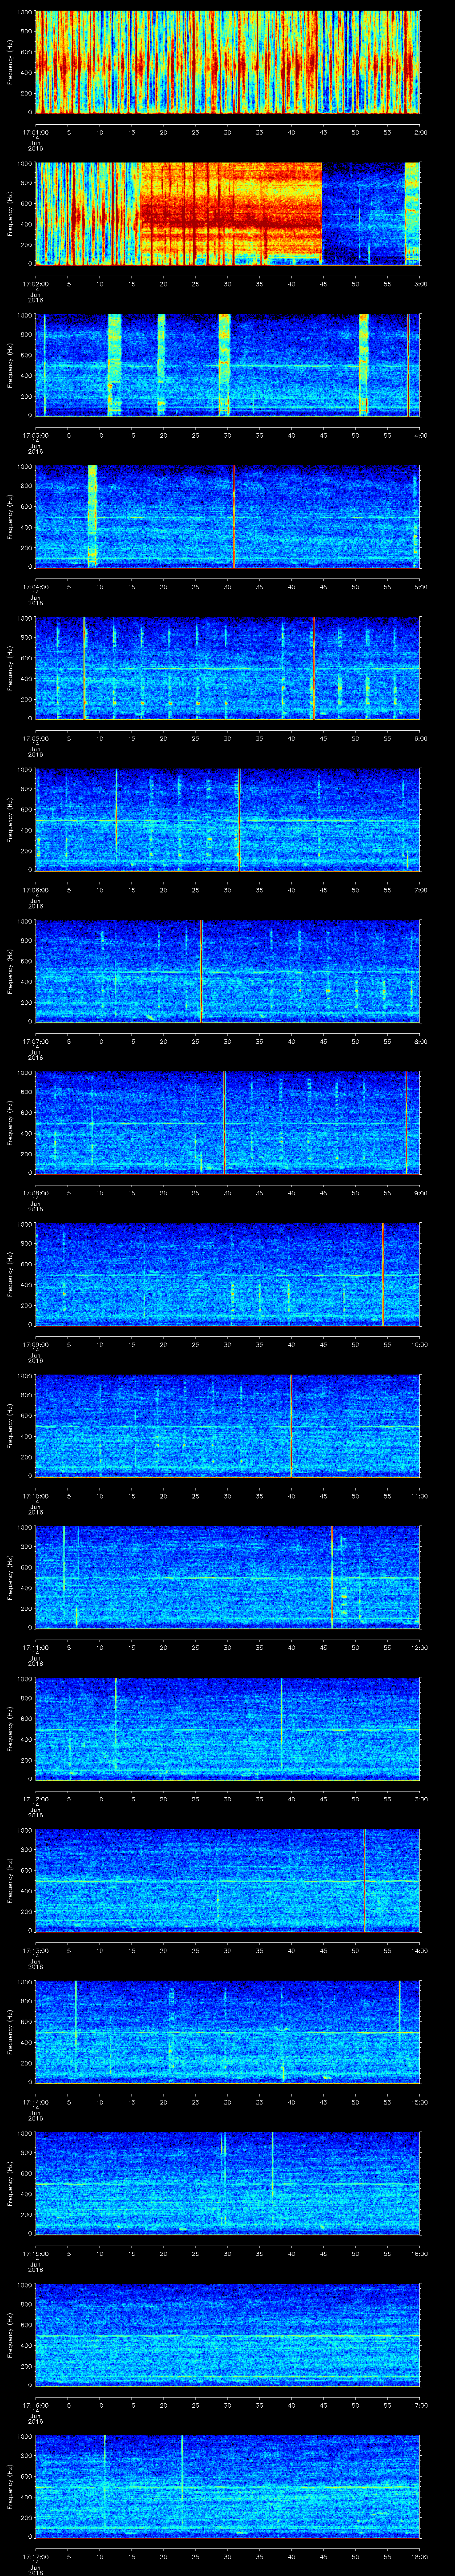Select the 17:07:00 axis start label
The image size is (455, 2576).
click(x=36, y=1041)
